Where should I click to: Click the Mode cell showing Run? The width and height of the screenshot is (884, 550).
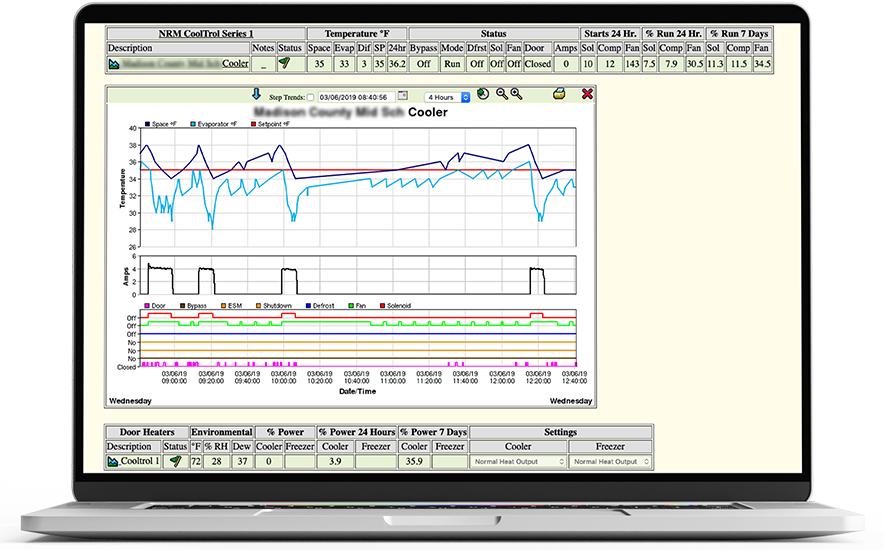coord(452,64)
